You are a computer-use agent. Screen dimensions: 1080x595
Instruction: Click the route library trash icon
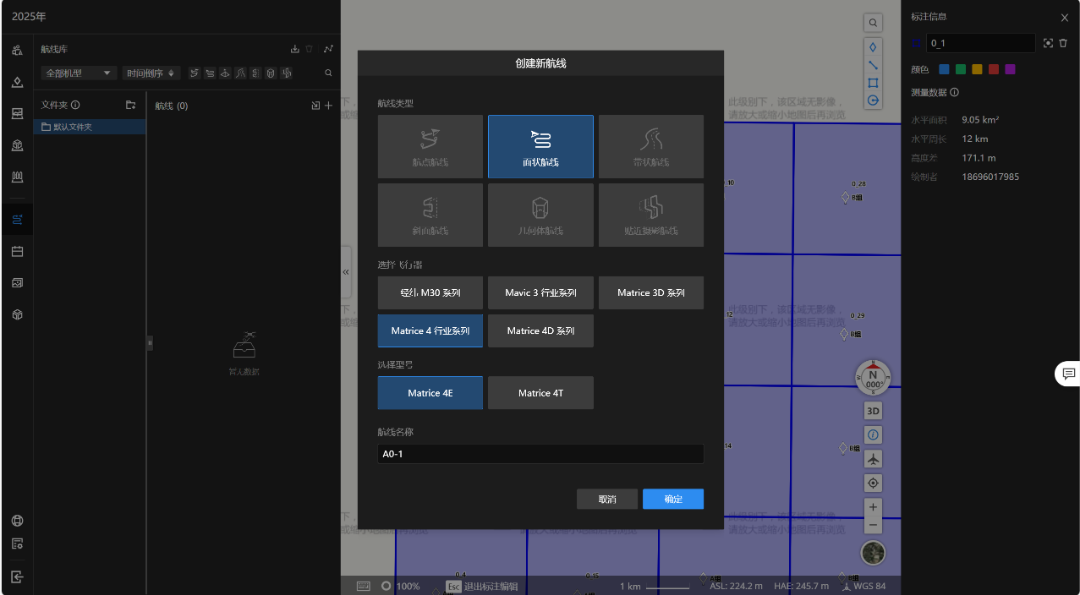coord(309,49)
